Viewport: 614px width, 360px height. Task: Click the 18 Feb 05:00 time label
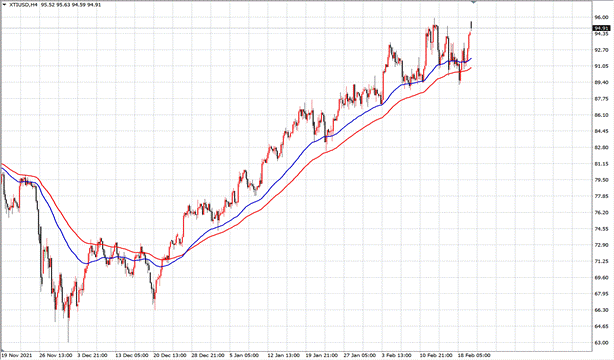[x=473, y=355]
